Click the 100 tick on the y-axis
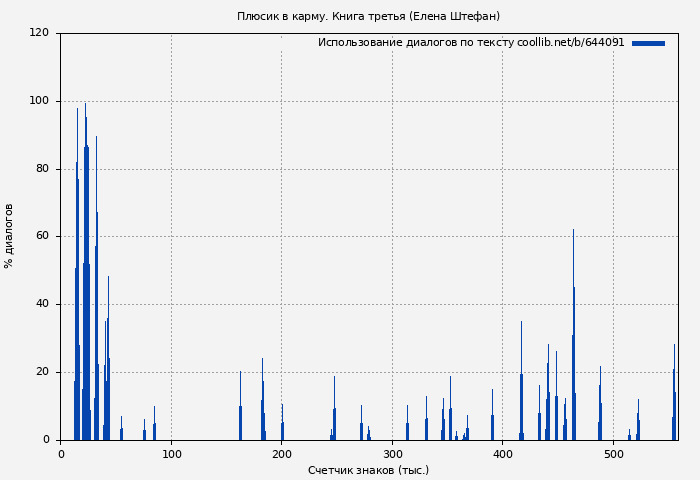The image size is (700, 480). [39, 101]
